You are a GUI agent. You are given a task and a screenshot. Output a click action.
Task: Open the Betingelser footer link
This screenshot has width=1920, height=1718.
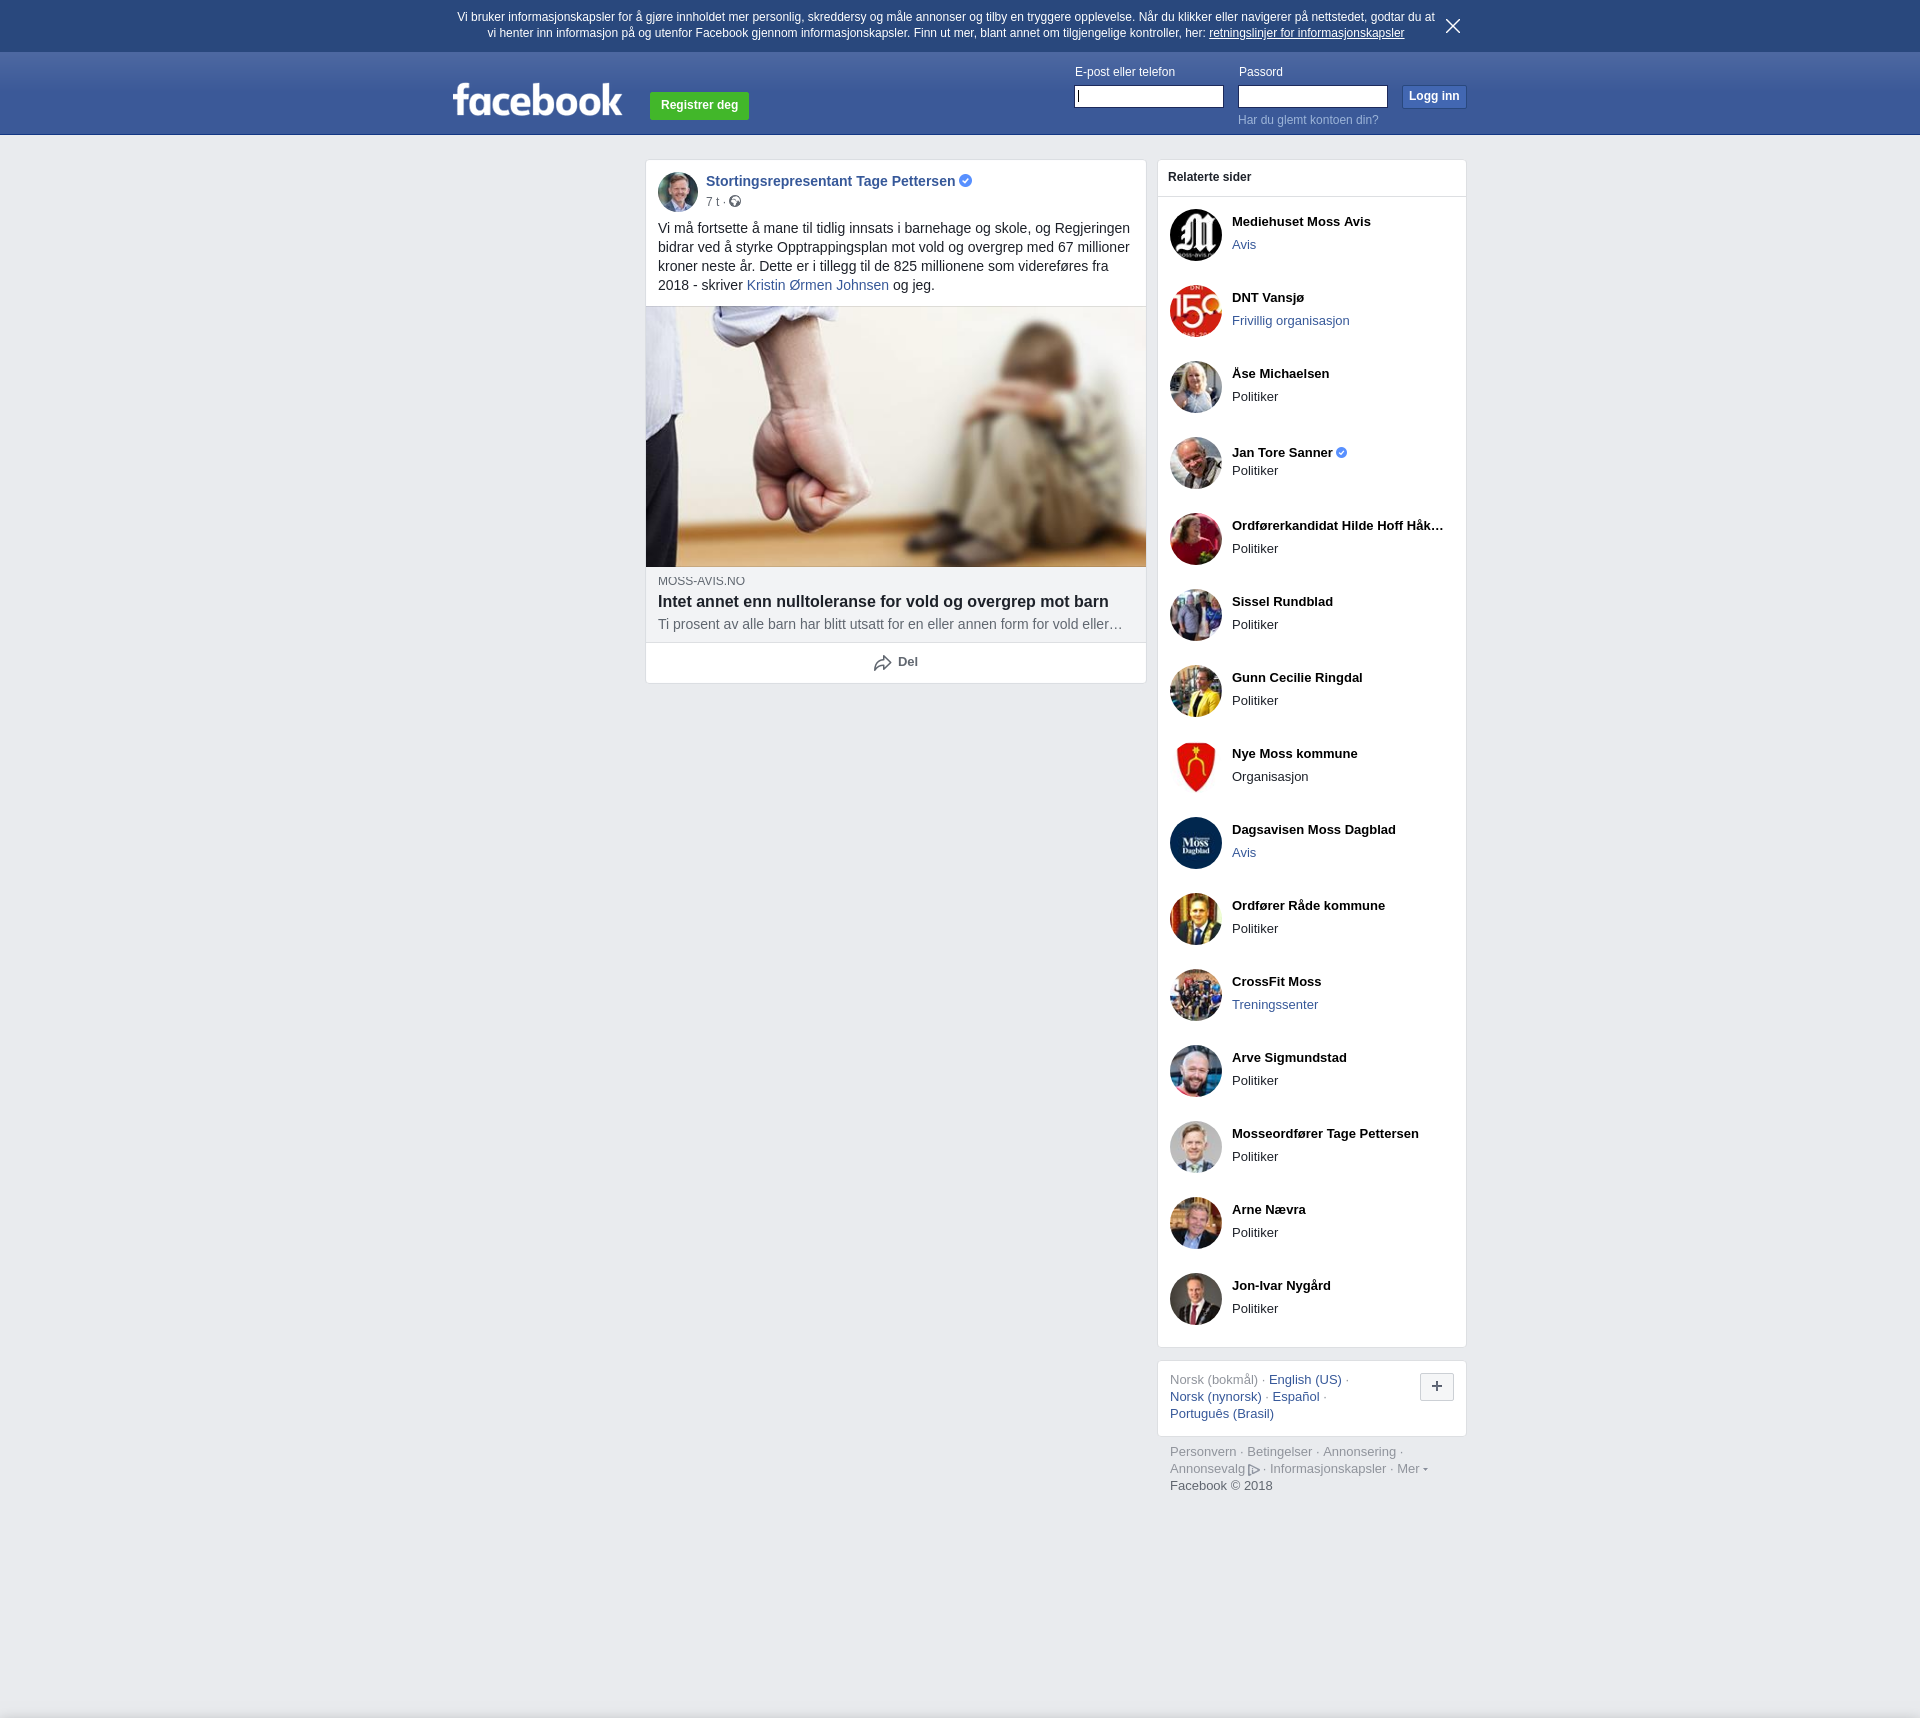coord(1279,1452)
